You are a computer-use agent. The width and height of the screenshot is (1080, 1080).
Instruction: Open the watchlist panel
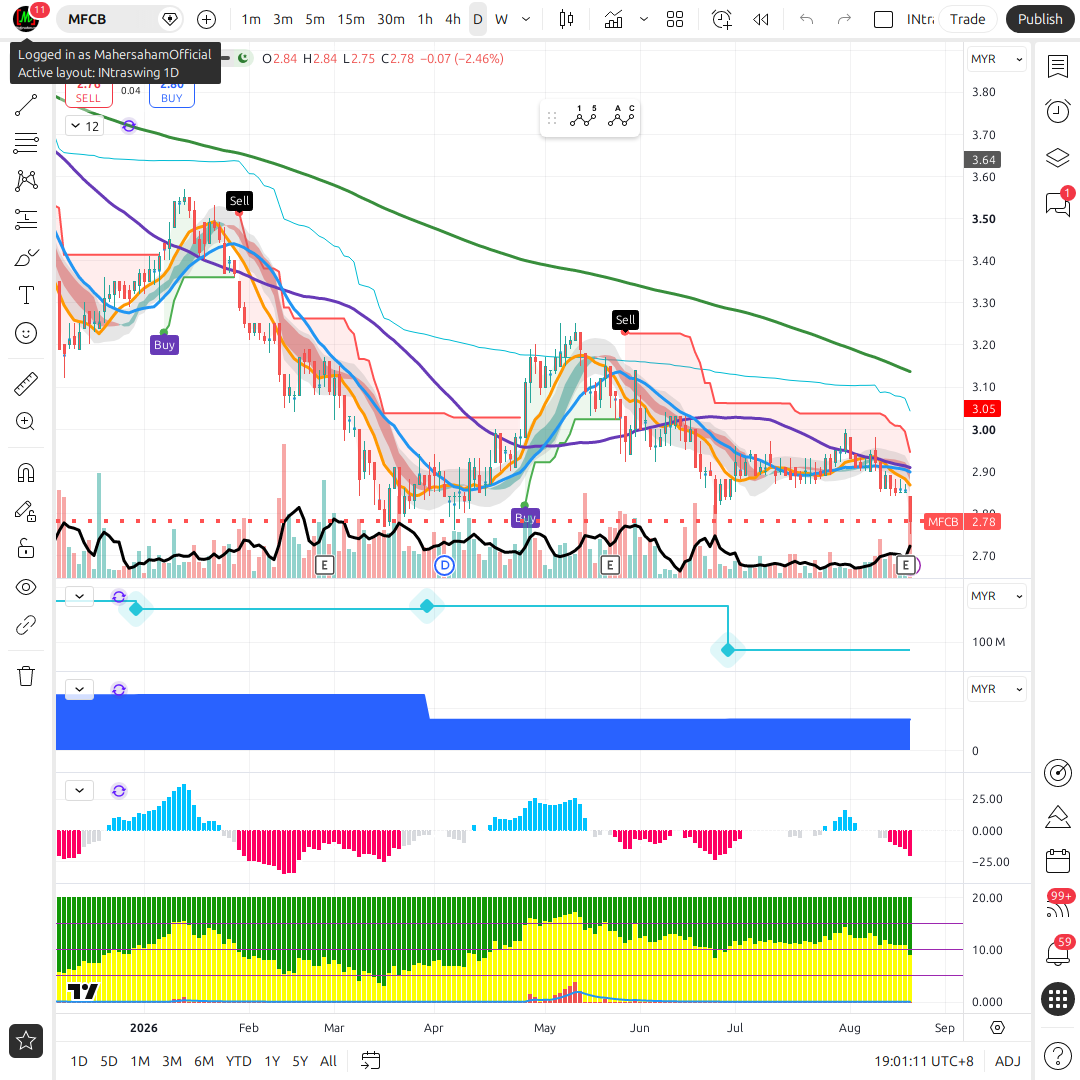(1058, 67)
